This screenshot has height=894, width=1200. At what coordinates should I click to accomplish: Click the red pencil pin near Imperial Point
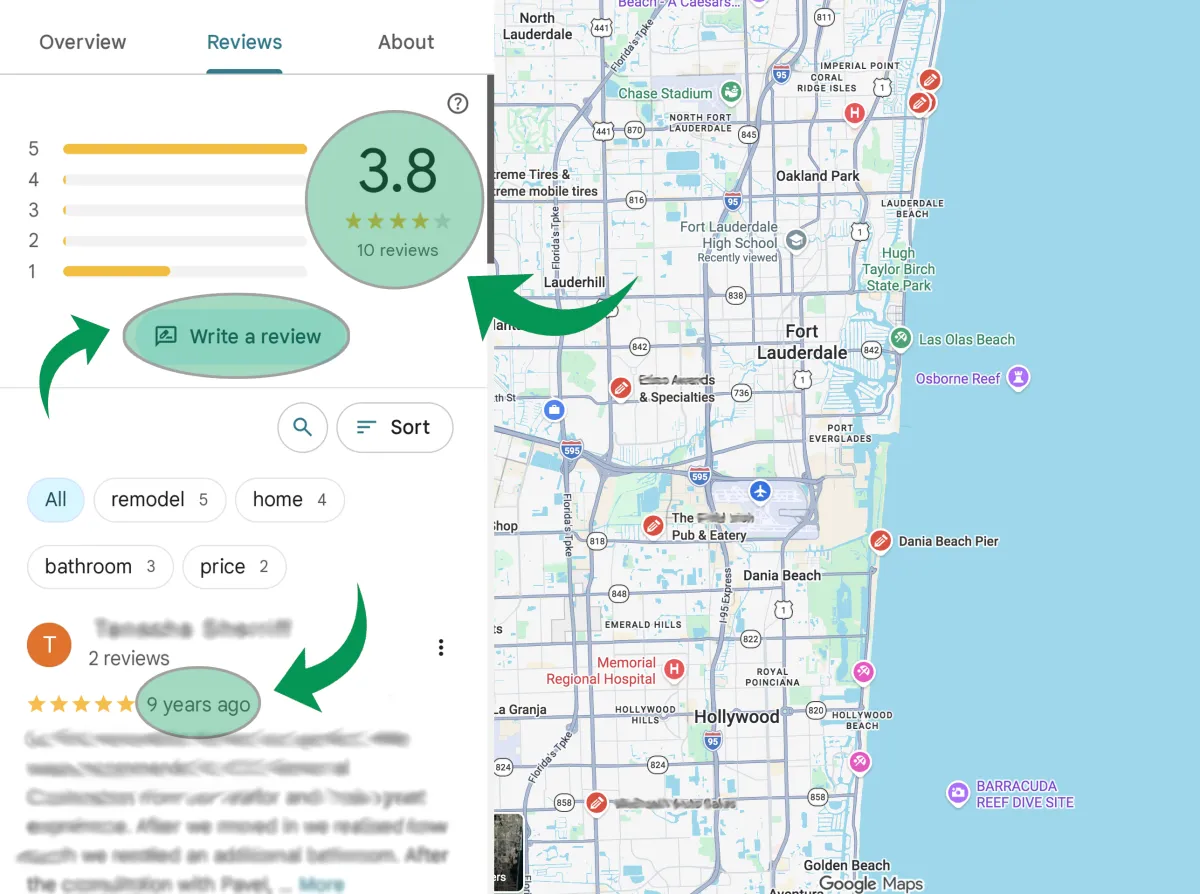click(x=930, y=80)
